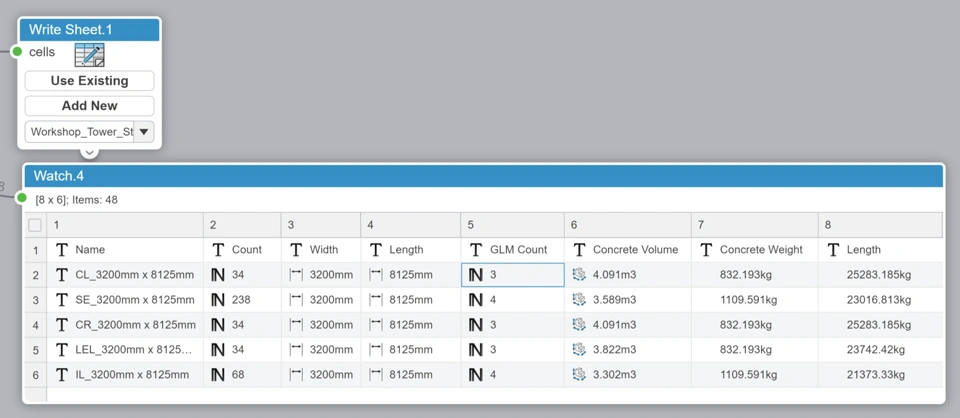Viewport: 960px width, 418px height.
Task: Select the Workshop_Tower_St combo box field
Action: 89,132
